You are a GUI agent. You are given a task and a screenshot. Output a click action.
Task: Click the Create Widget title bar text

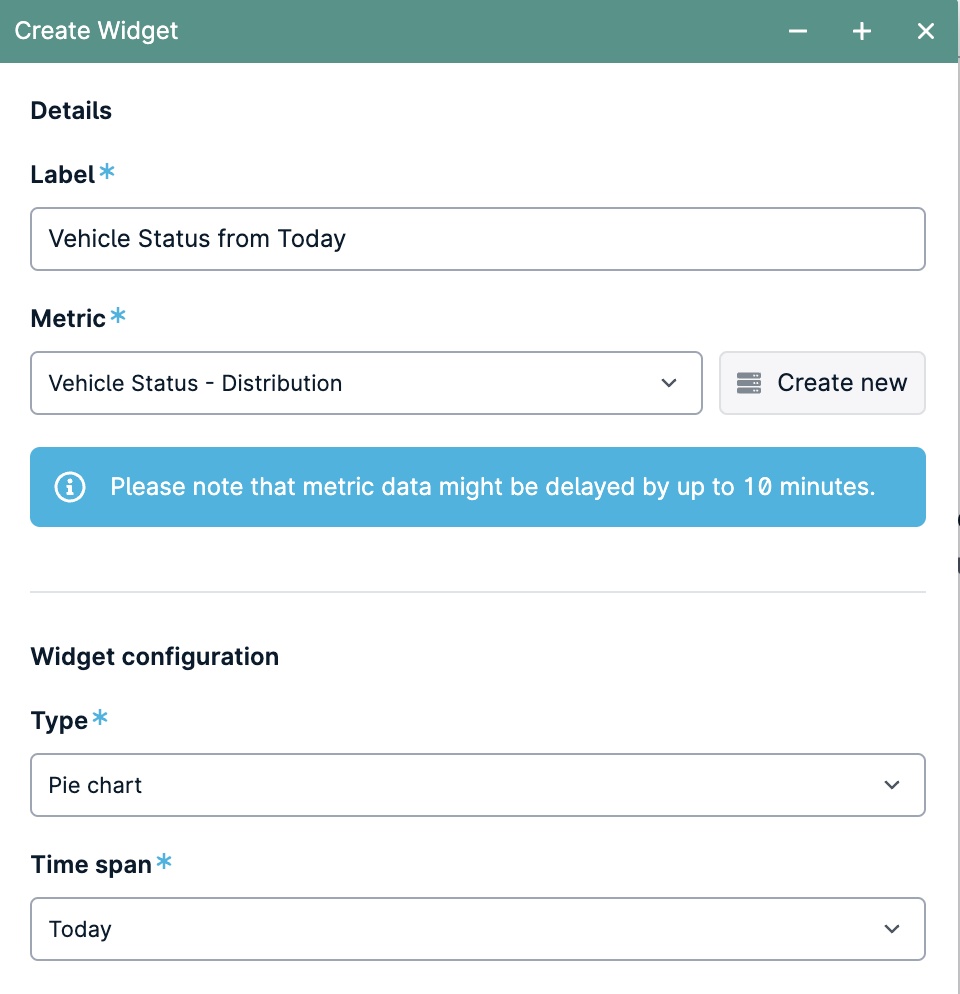tap(96, 31)
